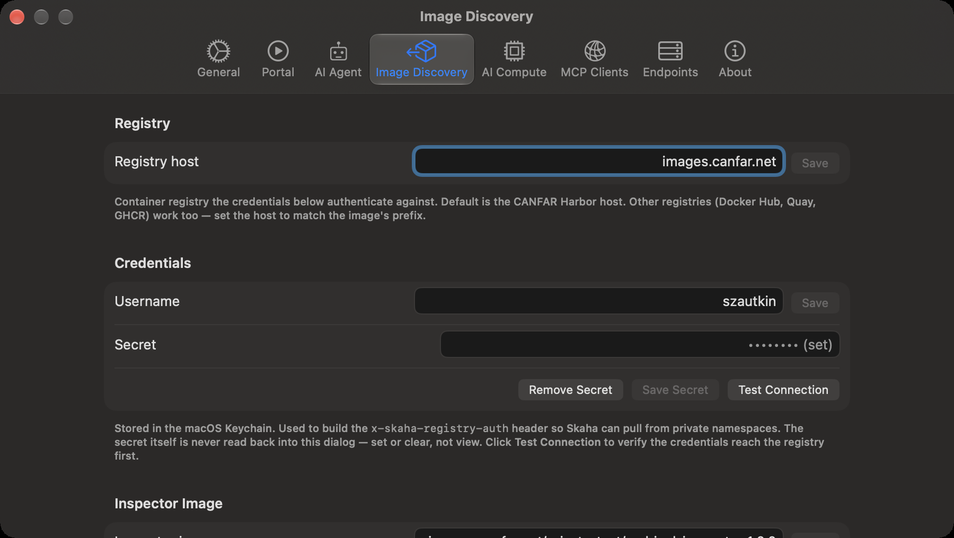Select the Image Discovery box icon

(x=422, y=51)
